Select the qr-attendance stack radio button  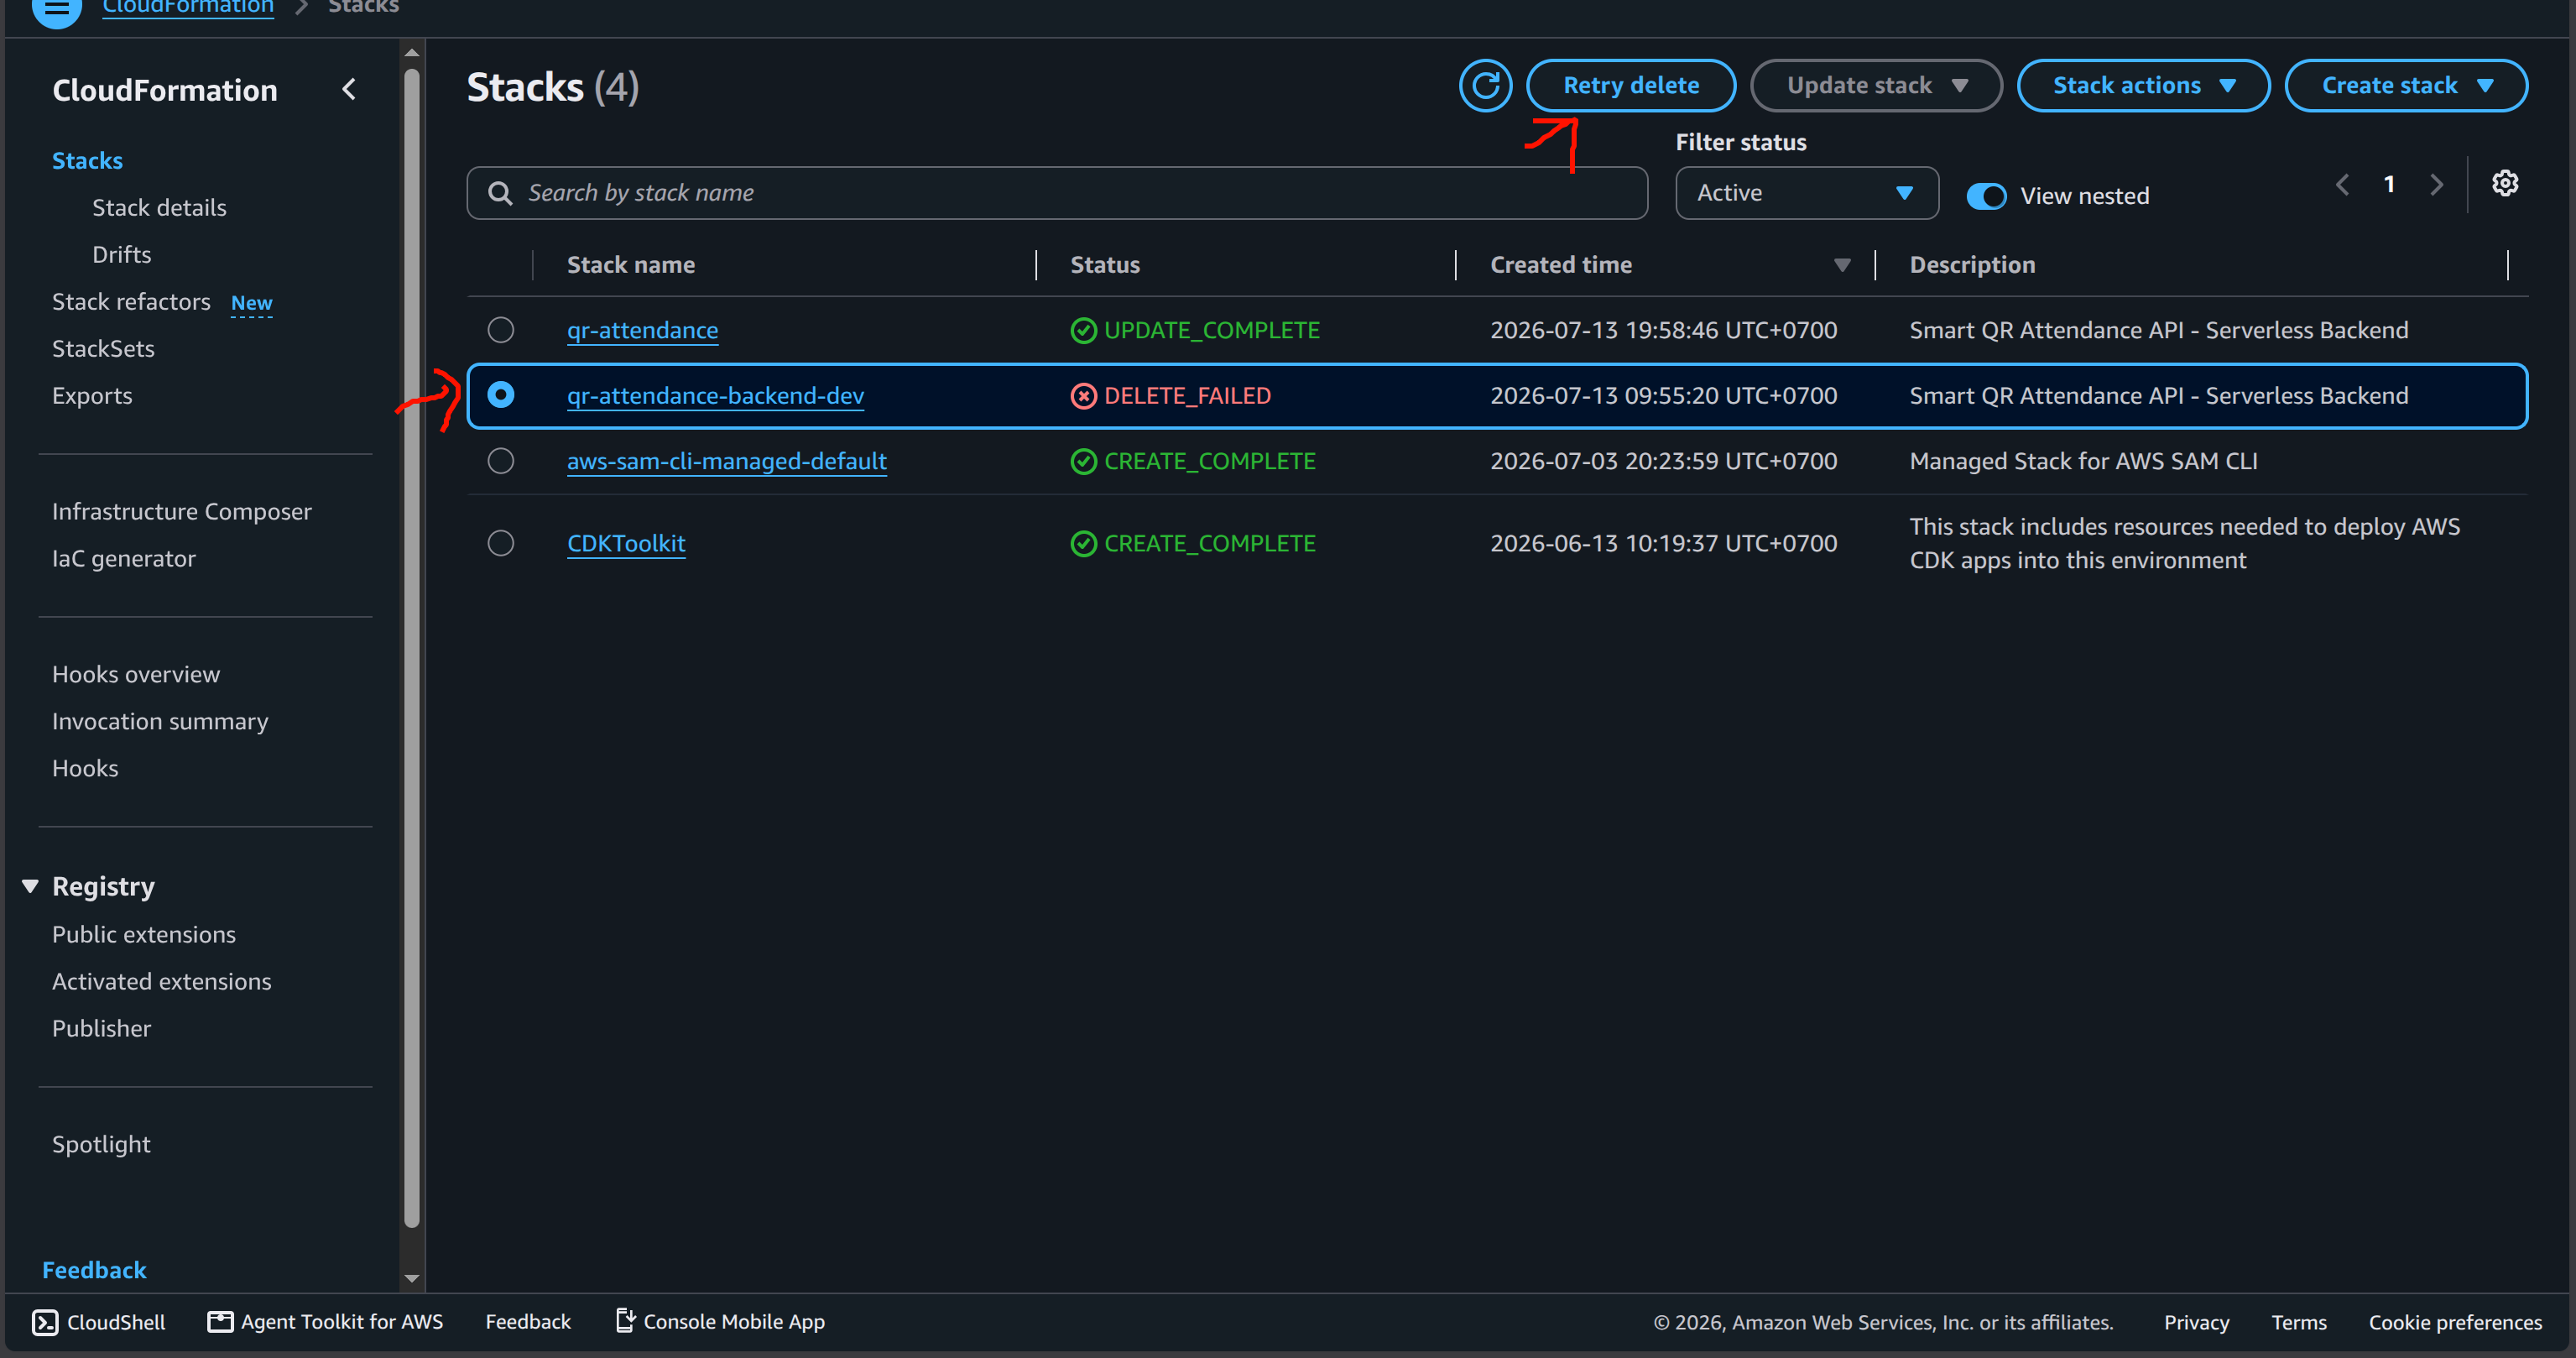(x=501, y=330)
